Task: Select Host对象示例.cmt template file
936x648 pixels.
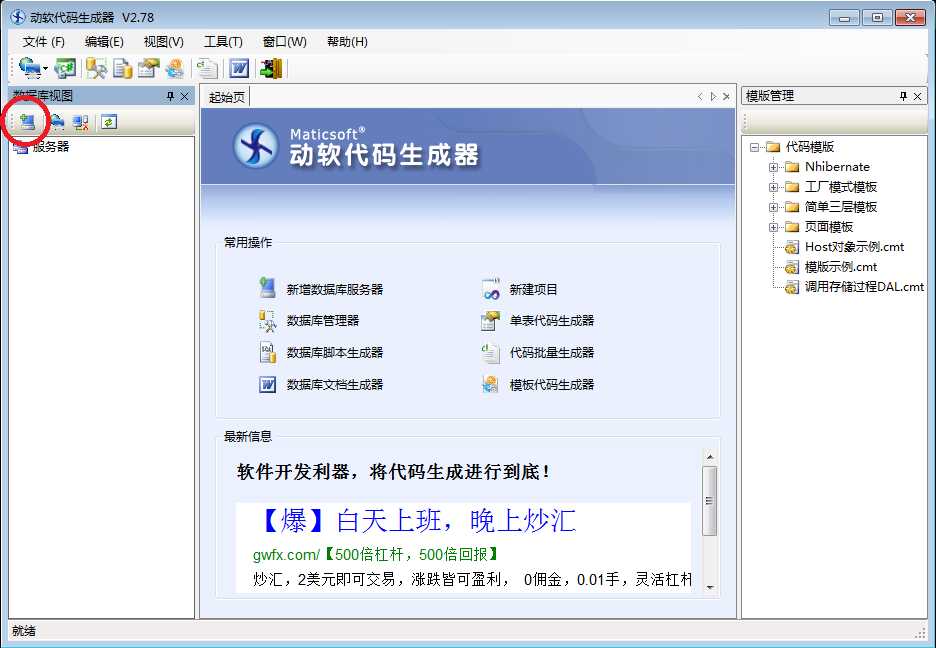Action: point(854,247)
